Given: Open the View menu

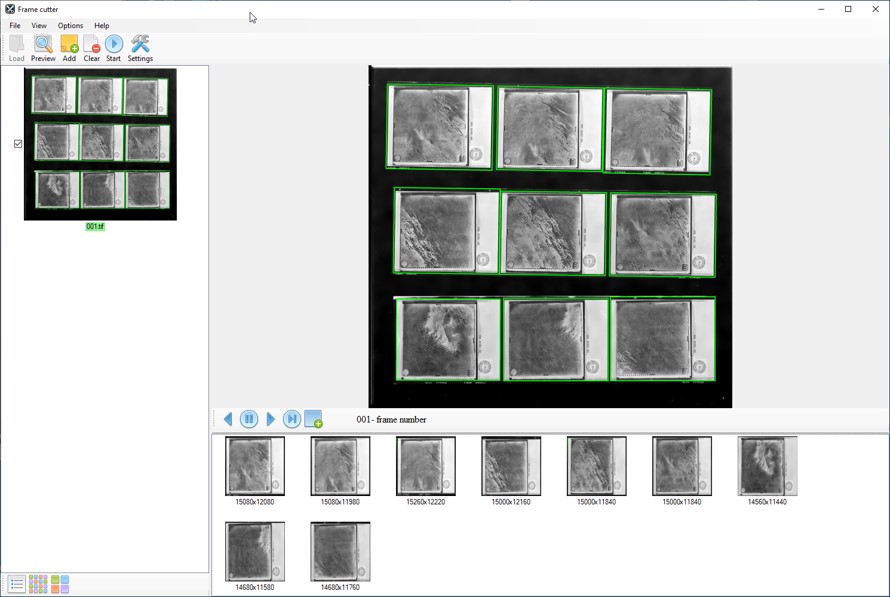Looking at the screenshot, I should pos(39,26).
